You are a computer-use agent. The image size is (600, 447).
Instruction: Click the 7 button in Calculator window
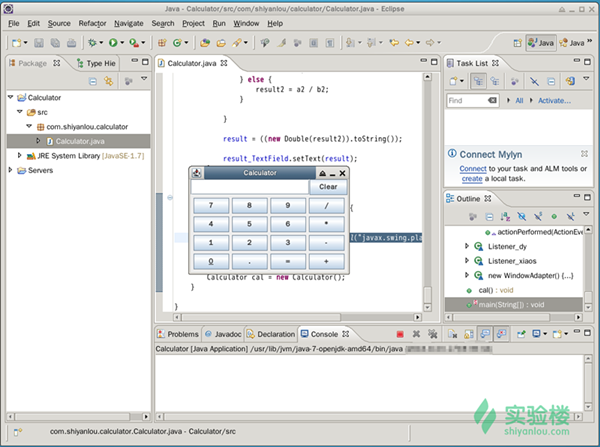click(211, 206)
